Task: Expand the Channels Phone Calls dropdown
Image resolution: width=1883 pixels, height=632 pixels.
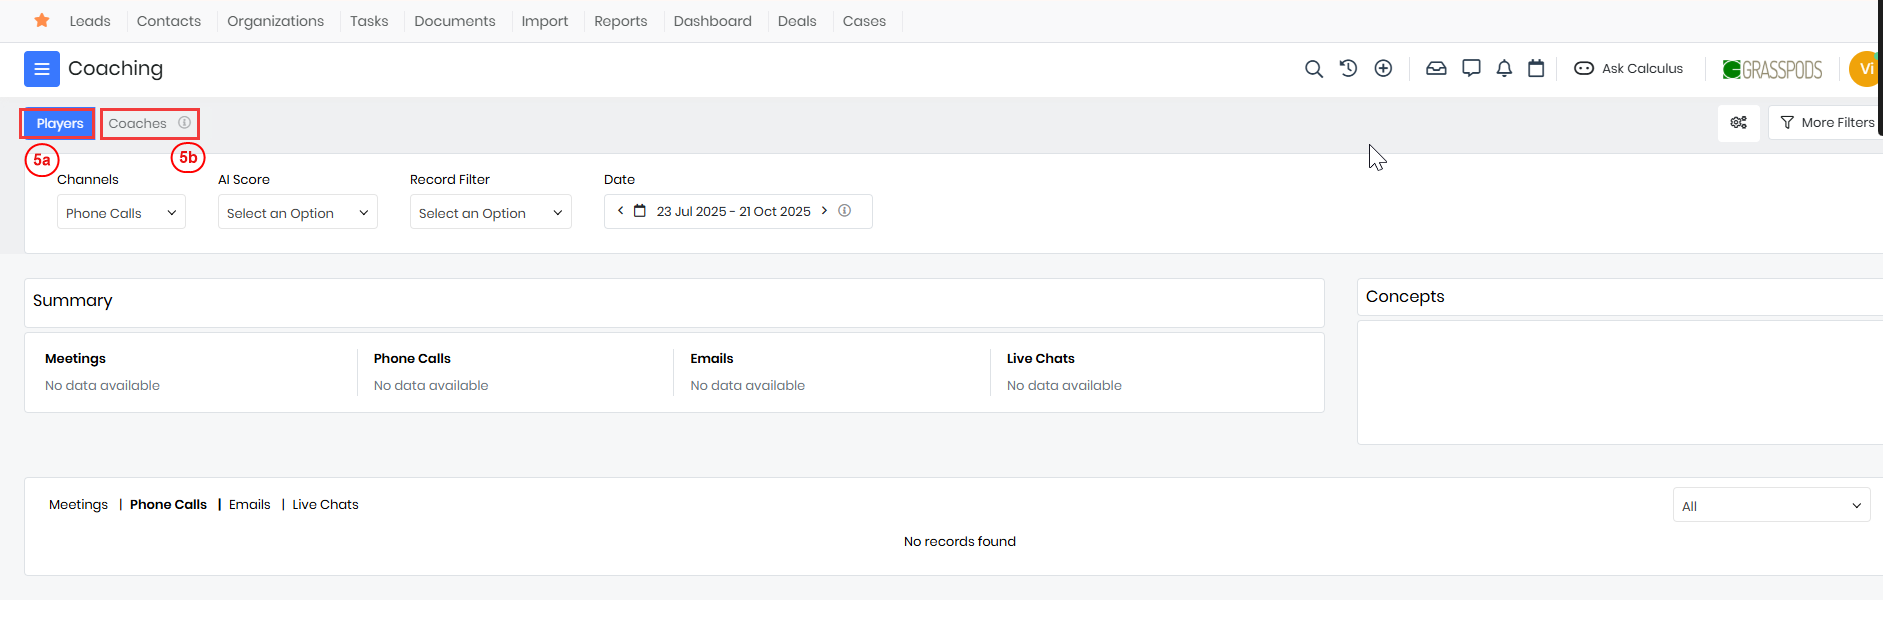Action: tap(121, 213)
